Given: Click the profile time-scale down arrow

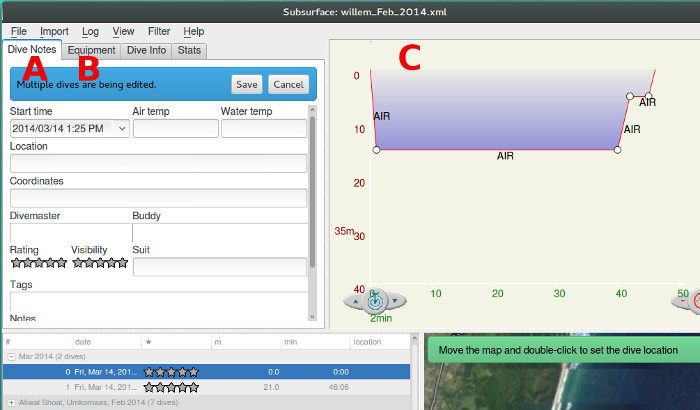Looking at the screenshot, I should [x=397, y=300].
